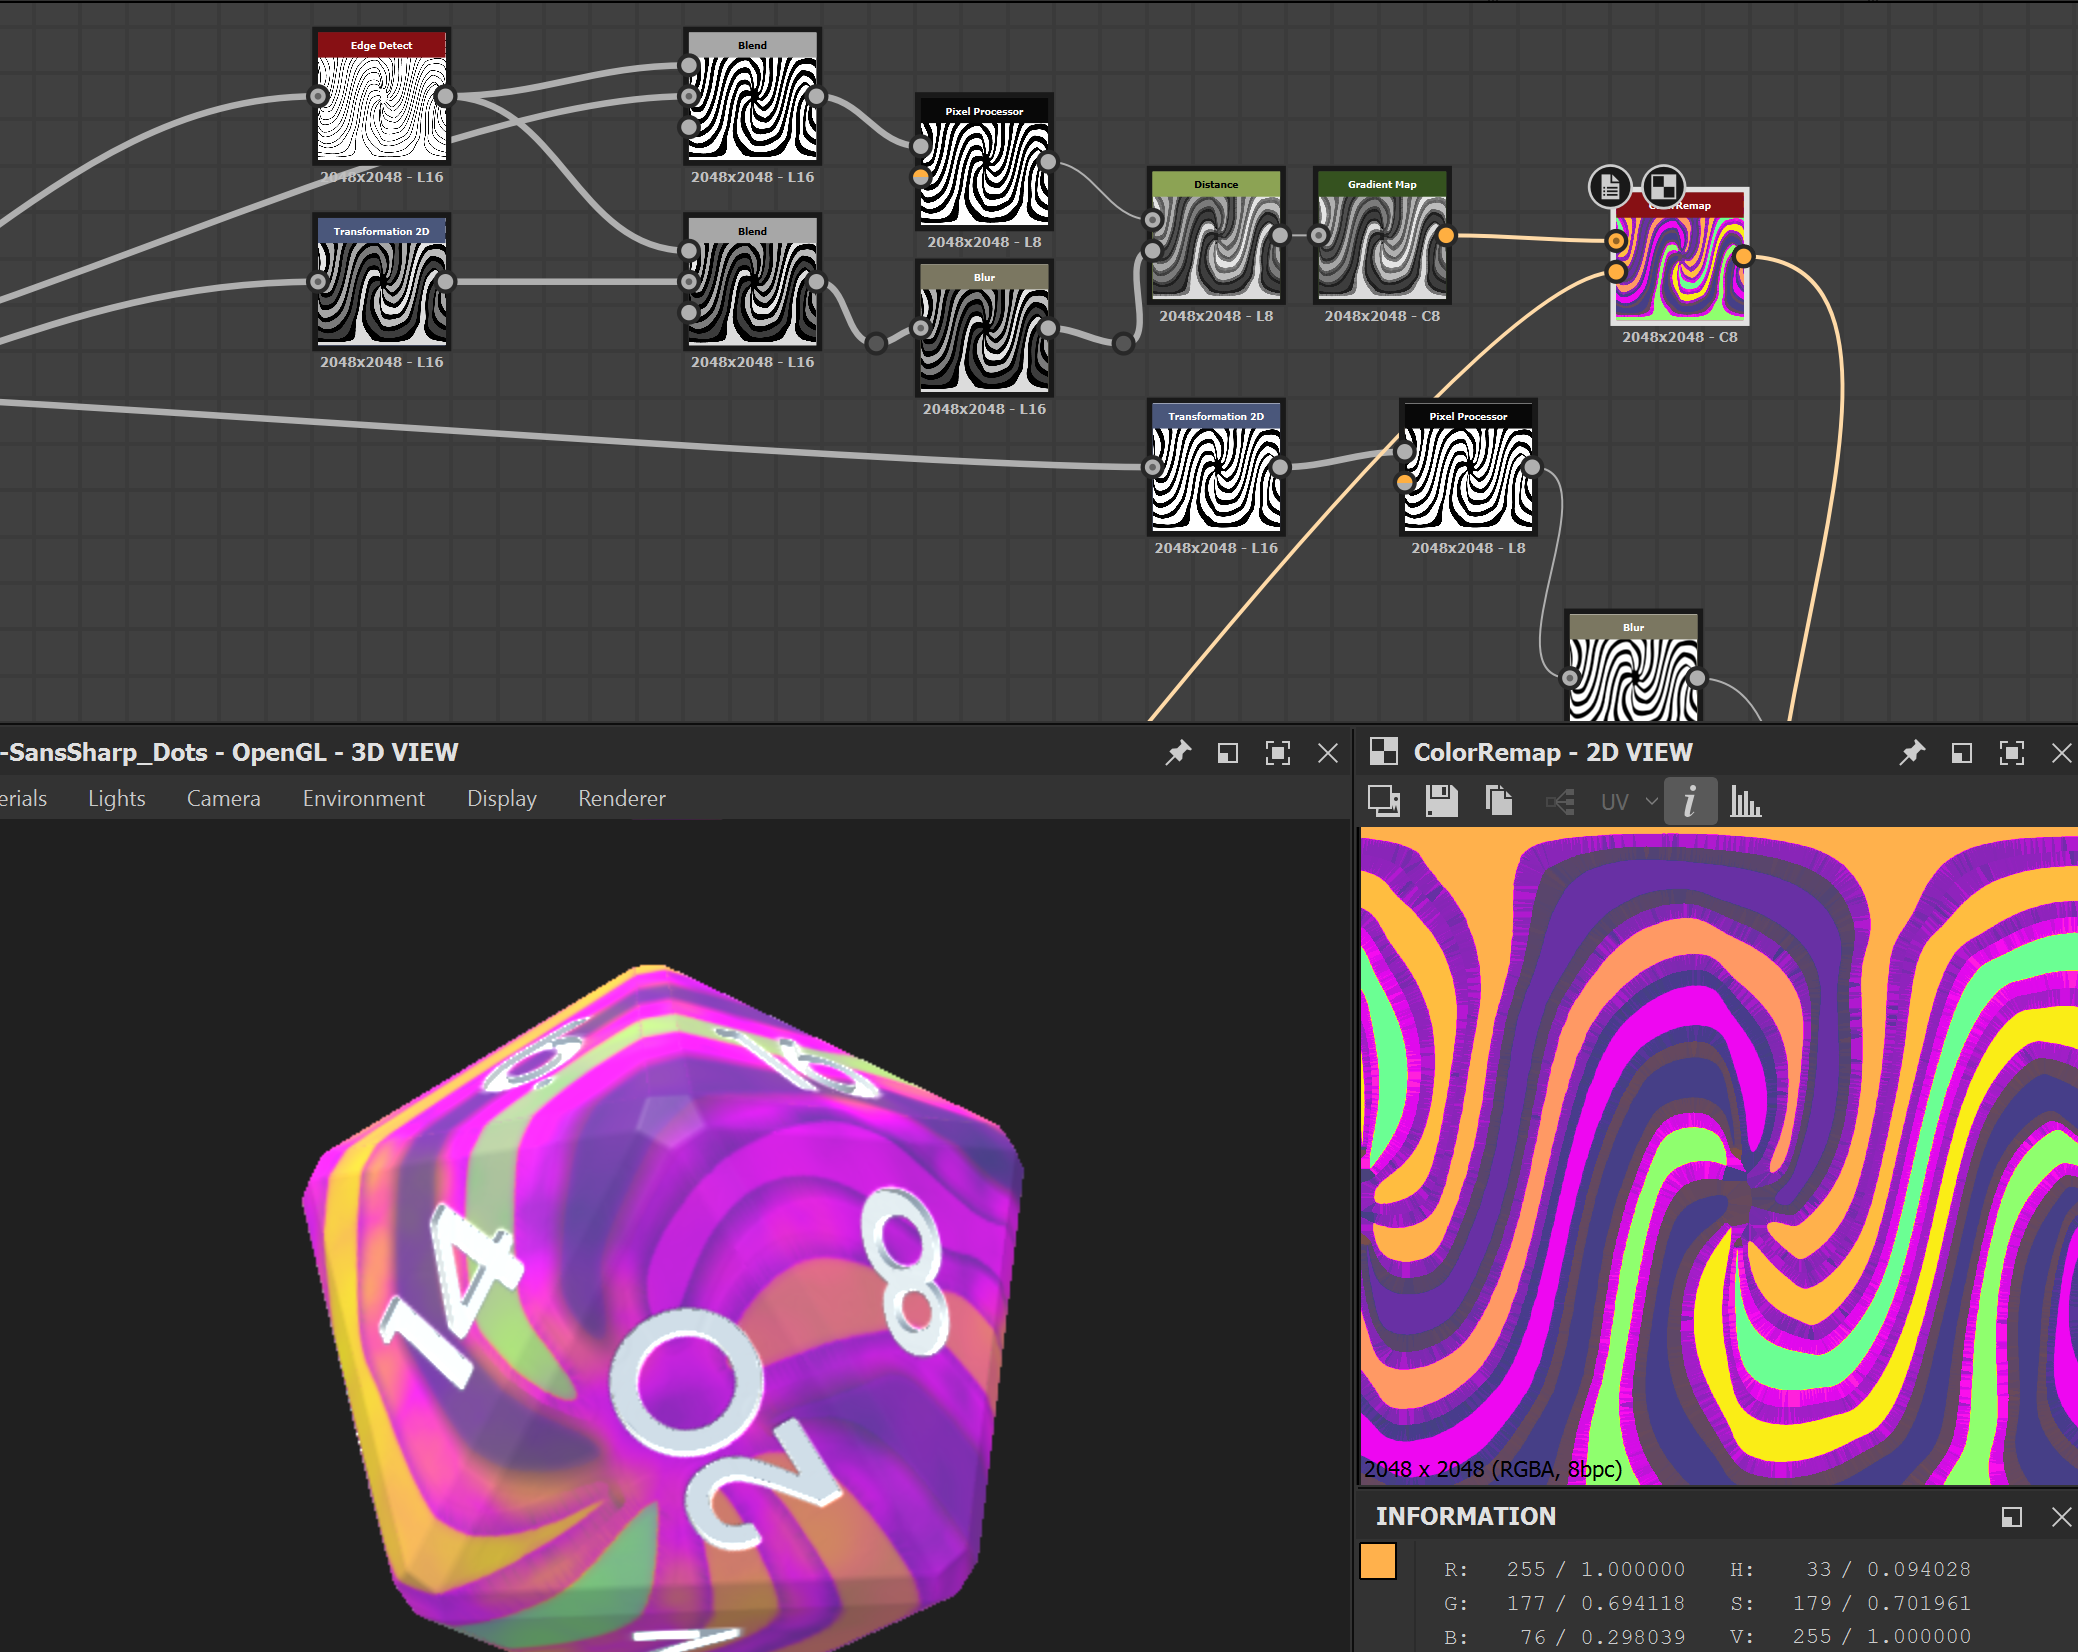Toggle the information display mode in 2D view
The width and height of the screenshot is (2078, 1652).
pos(1690,800)
